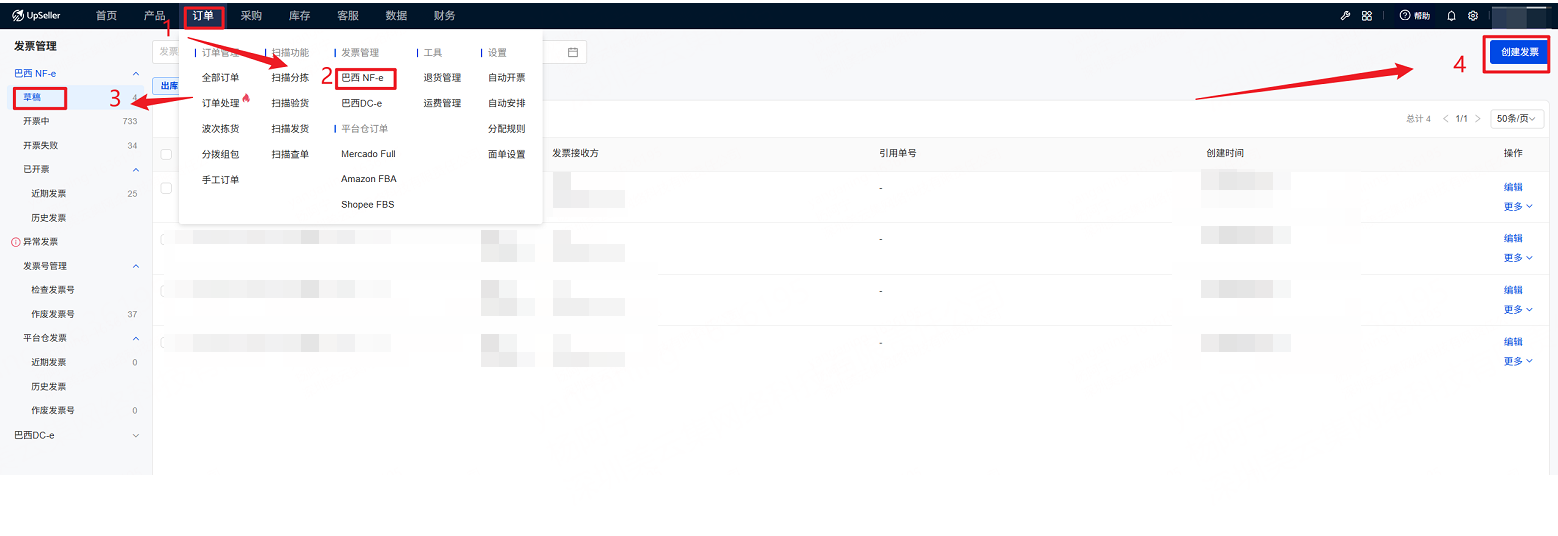Select 草稿 in the sidebar
The image size is (1558, 536).
click(33, 97)
